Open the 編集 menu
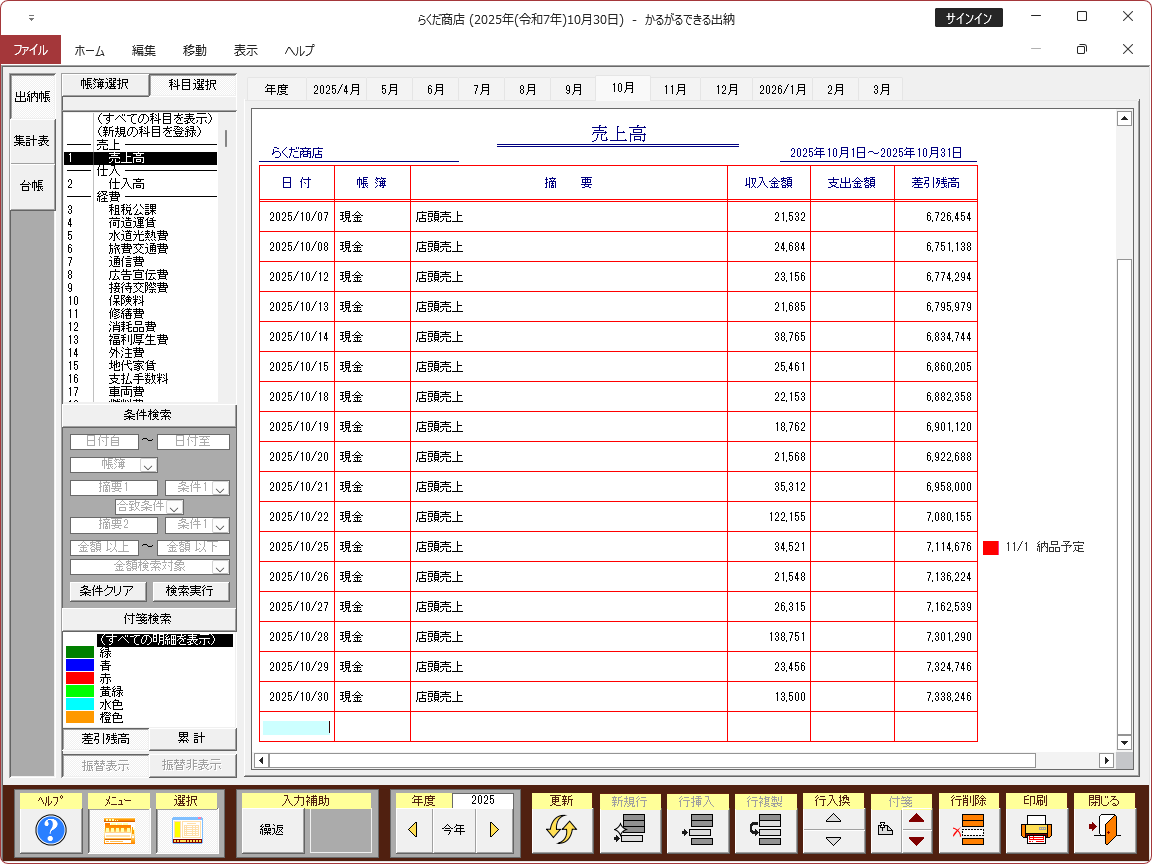This screenshot has width=1152, height=864. pos(144,50)
